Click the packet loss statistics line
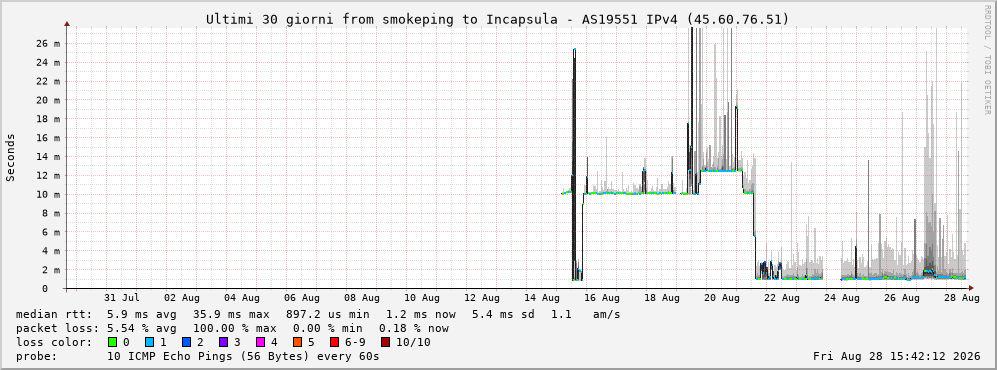 click(232, 328)
